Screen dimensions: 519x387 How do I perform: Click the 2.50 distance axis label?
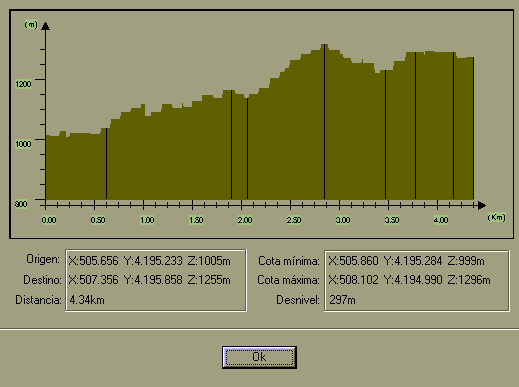coord(294,220)
